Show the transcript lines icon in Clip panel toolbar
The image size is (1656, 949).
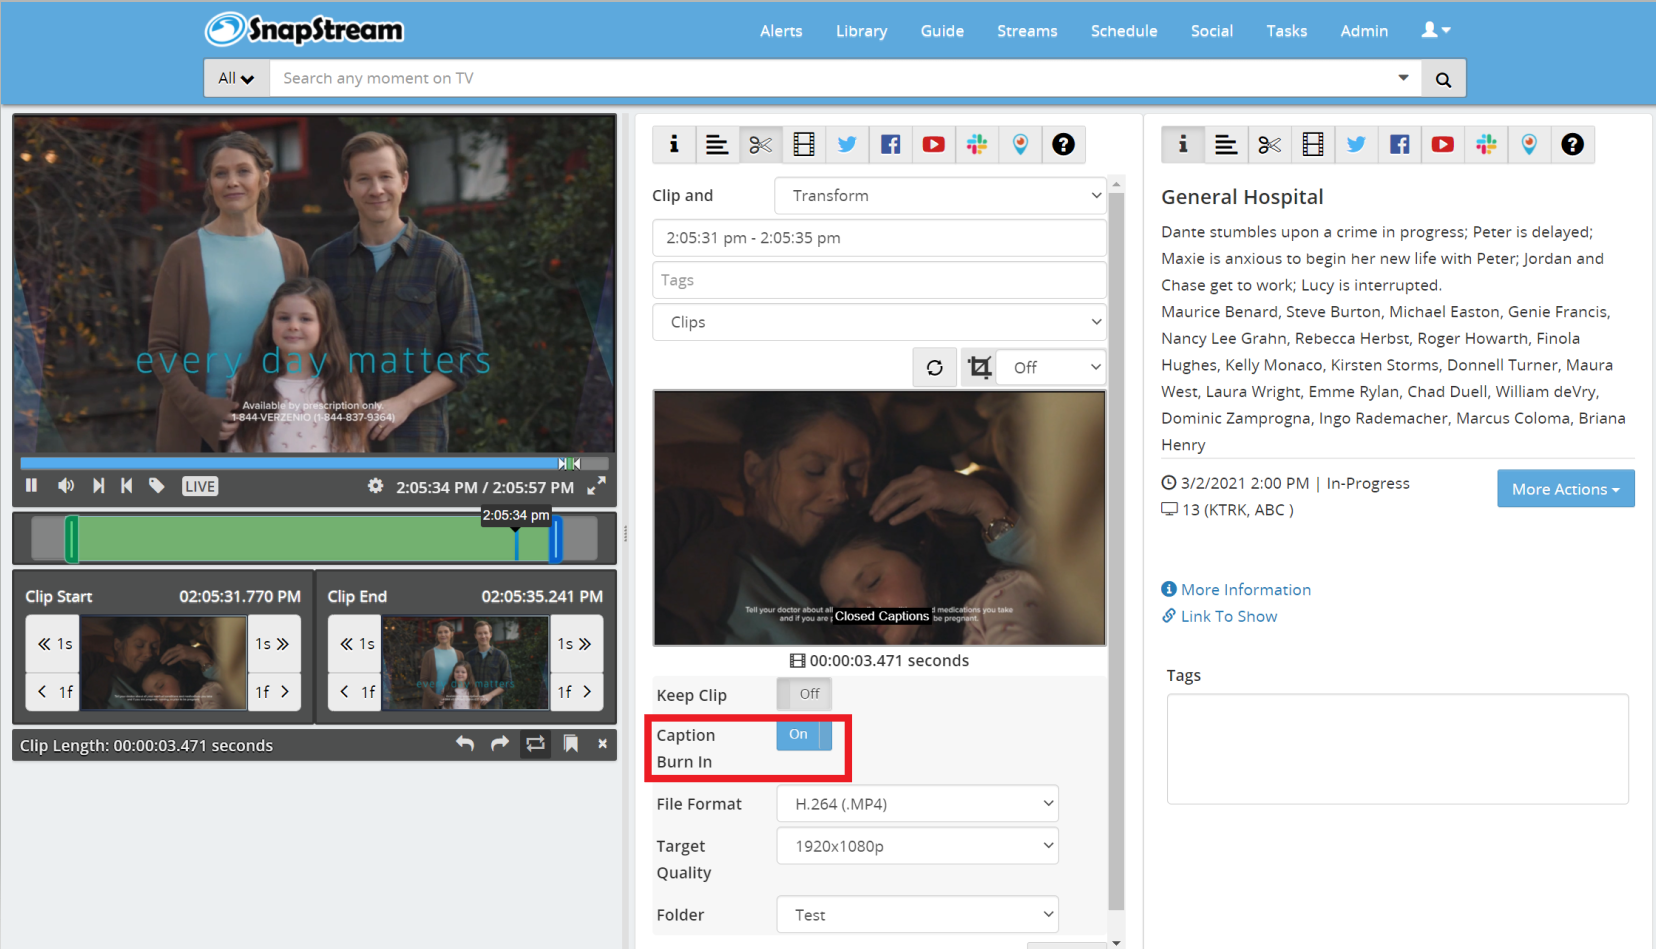tap(717, 145)
